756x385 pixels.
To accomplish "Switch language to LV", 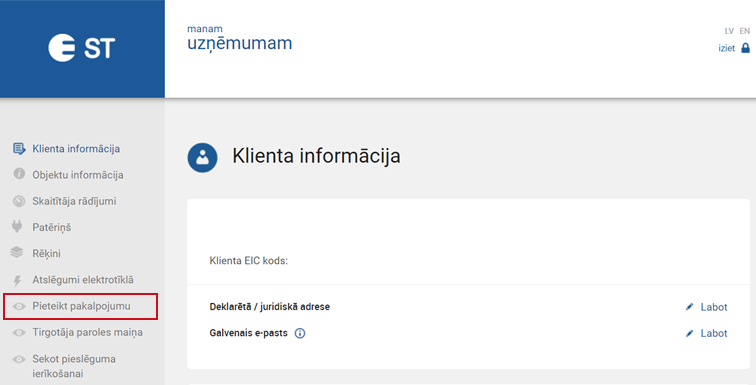I will [x=729, y=31].
